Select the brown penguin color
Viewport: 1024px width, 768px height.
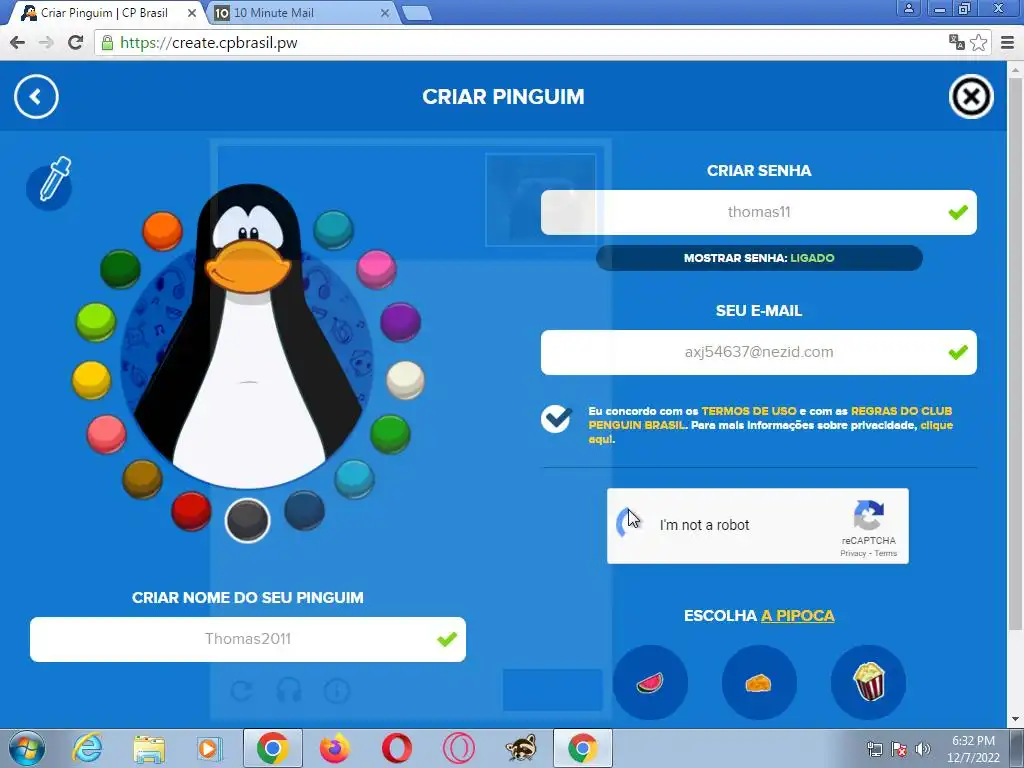[142, 479]
